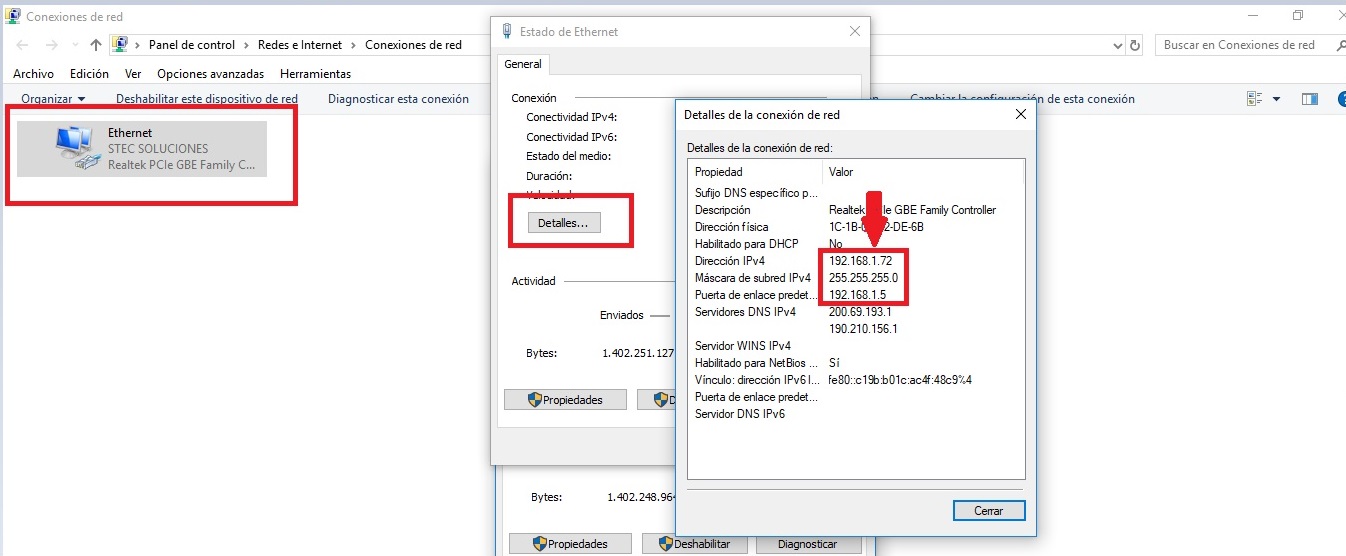Close the Detalles de la conexión dialog with X
The image size is (1346, 556).
pyautogui.click(x=1020, y=115)
